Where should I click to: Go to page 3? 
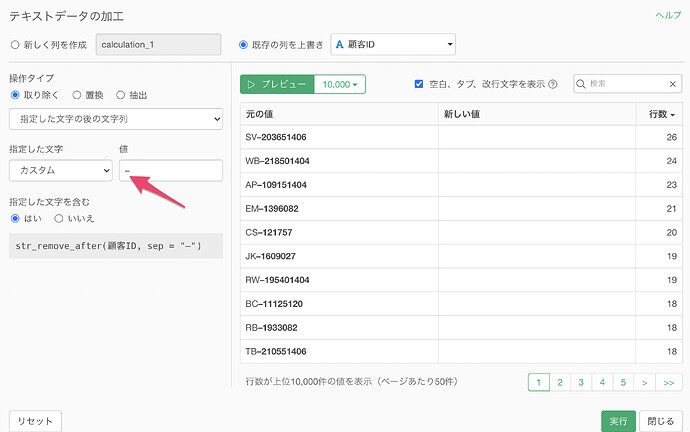point(581,383)
